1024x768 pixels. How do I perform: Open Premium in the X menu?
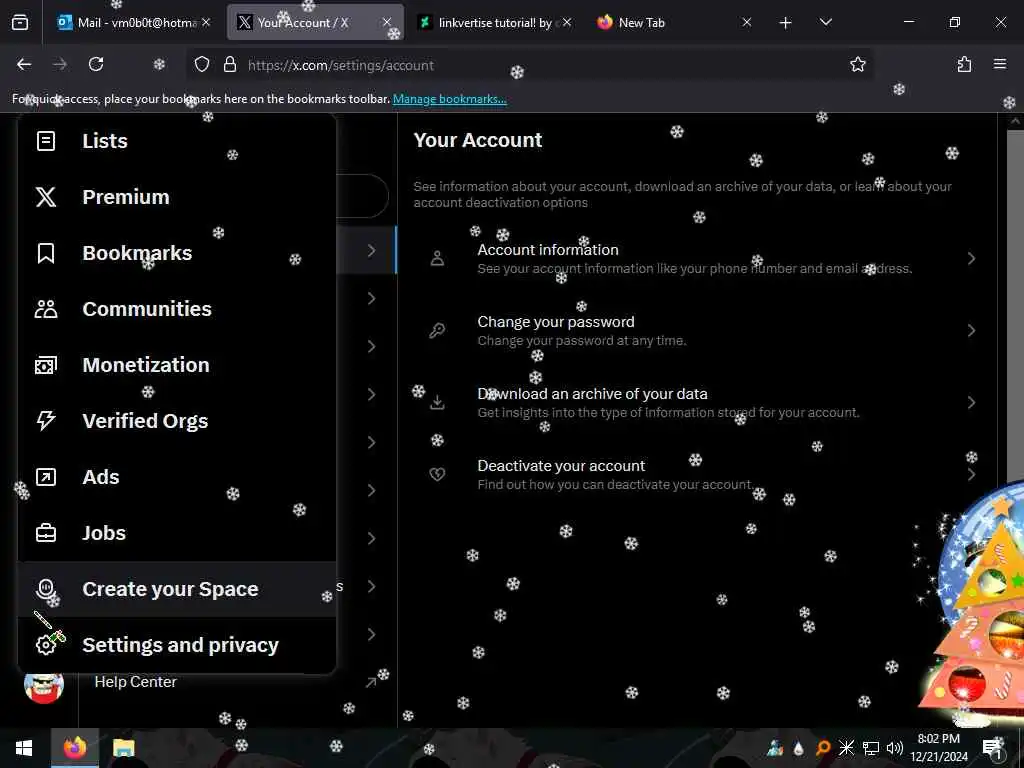coord(176,197)
